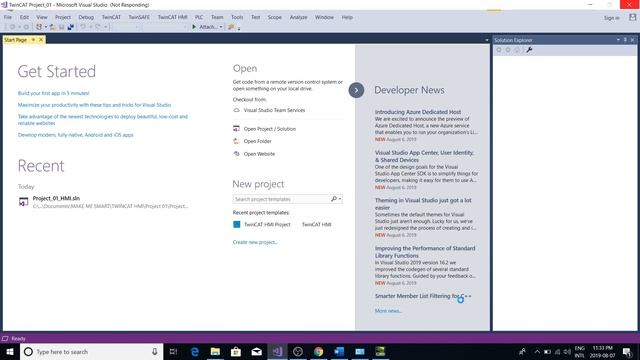The height and width of the screenshot is (360, 640).
Task: Click the account/feedback icon beside Sign in
Action: 632,17
